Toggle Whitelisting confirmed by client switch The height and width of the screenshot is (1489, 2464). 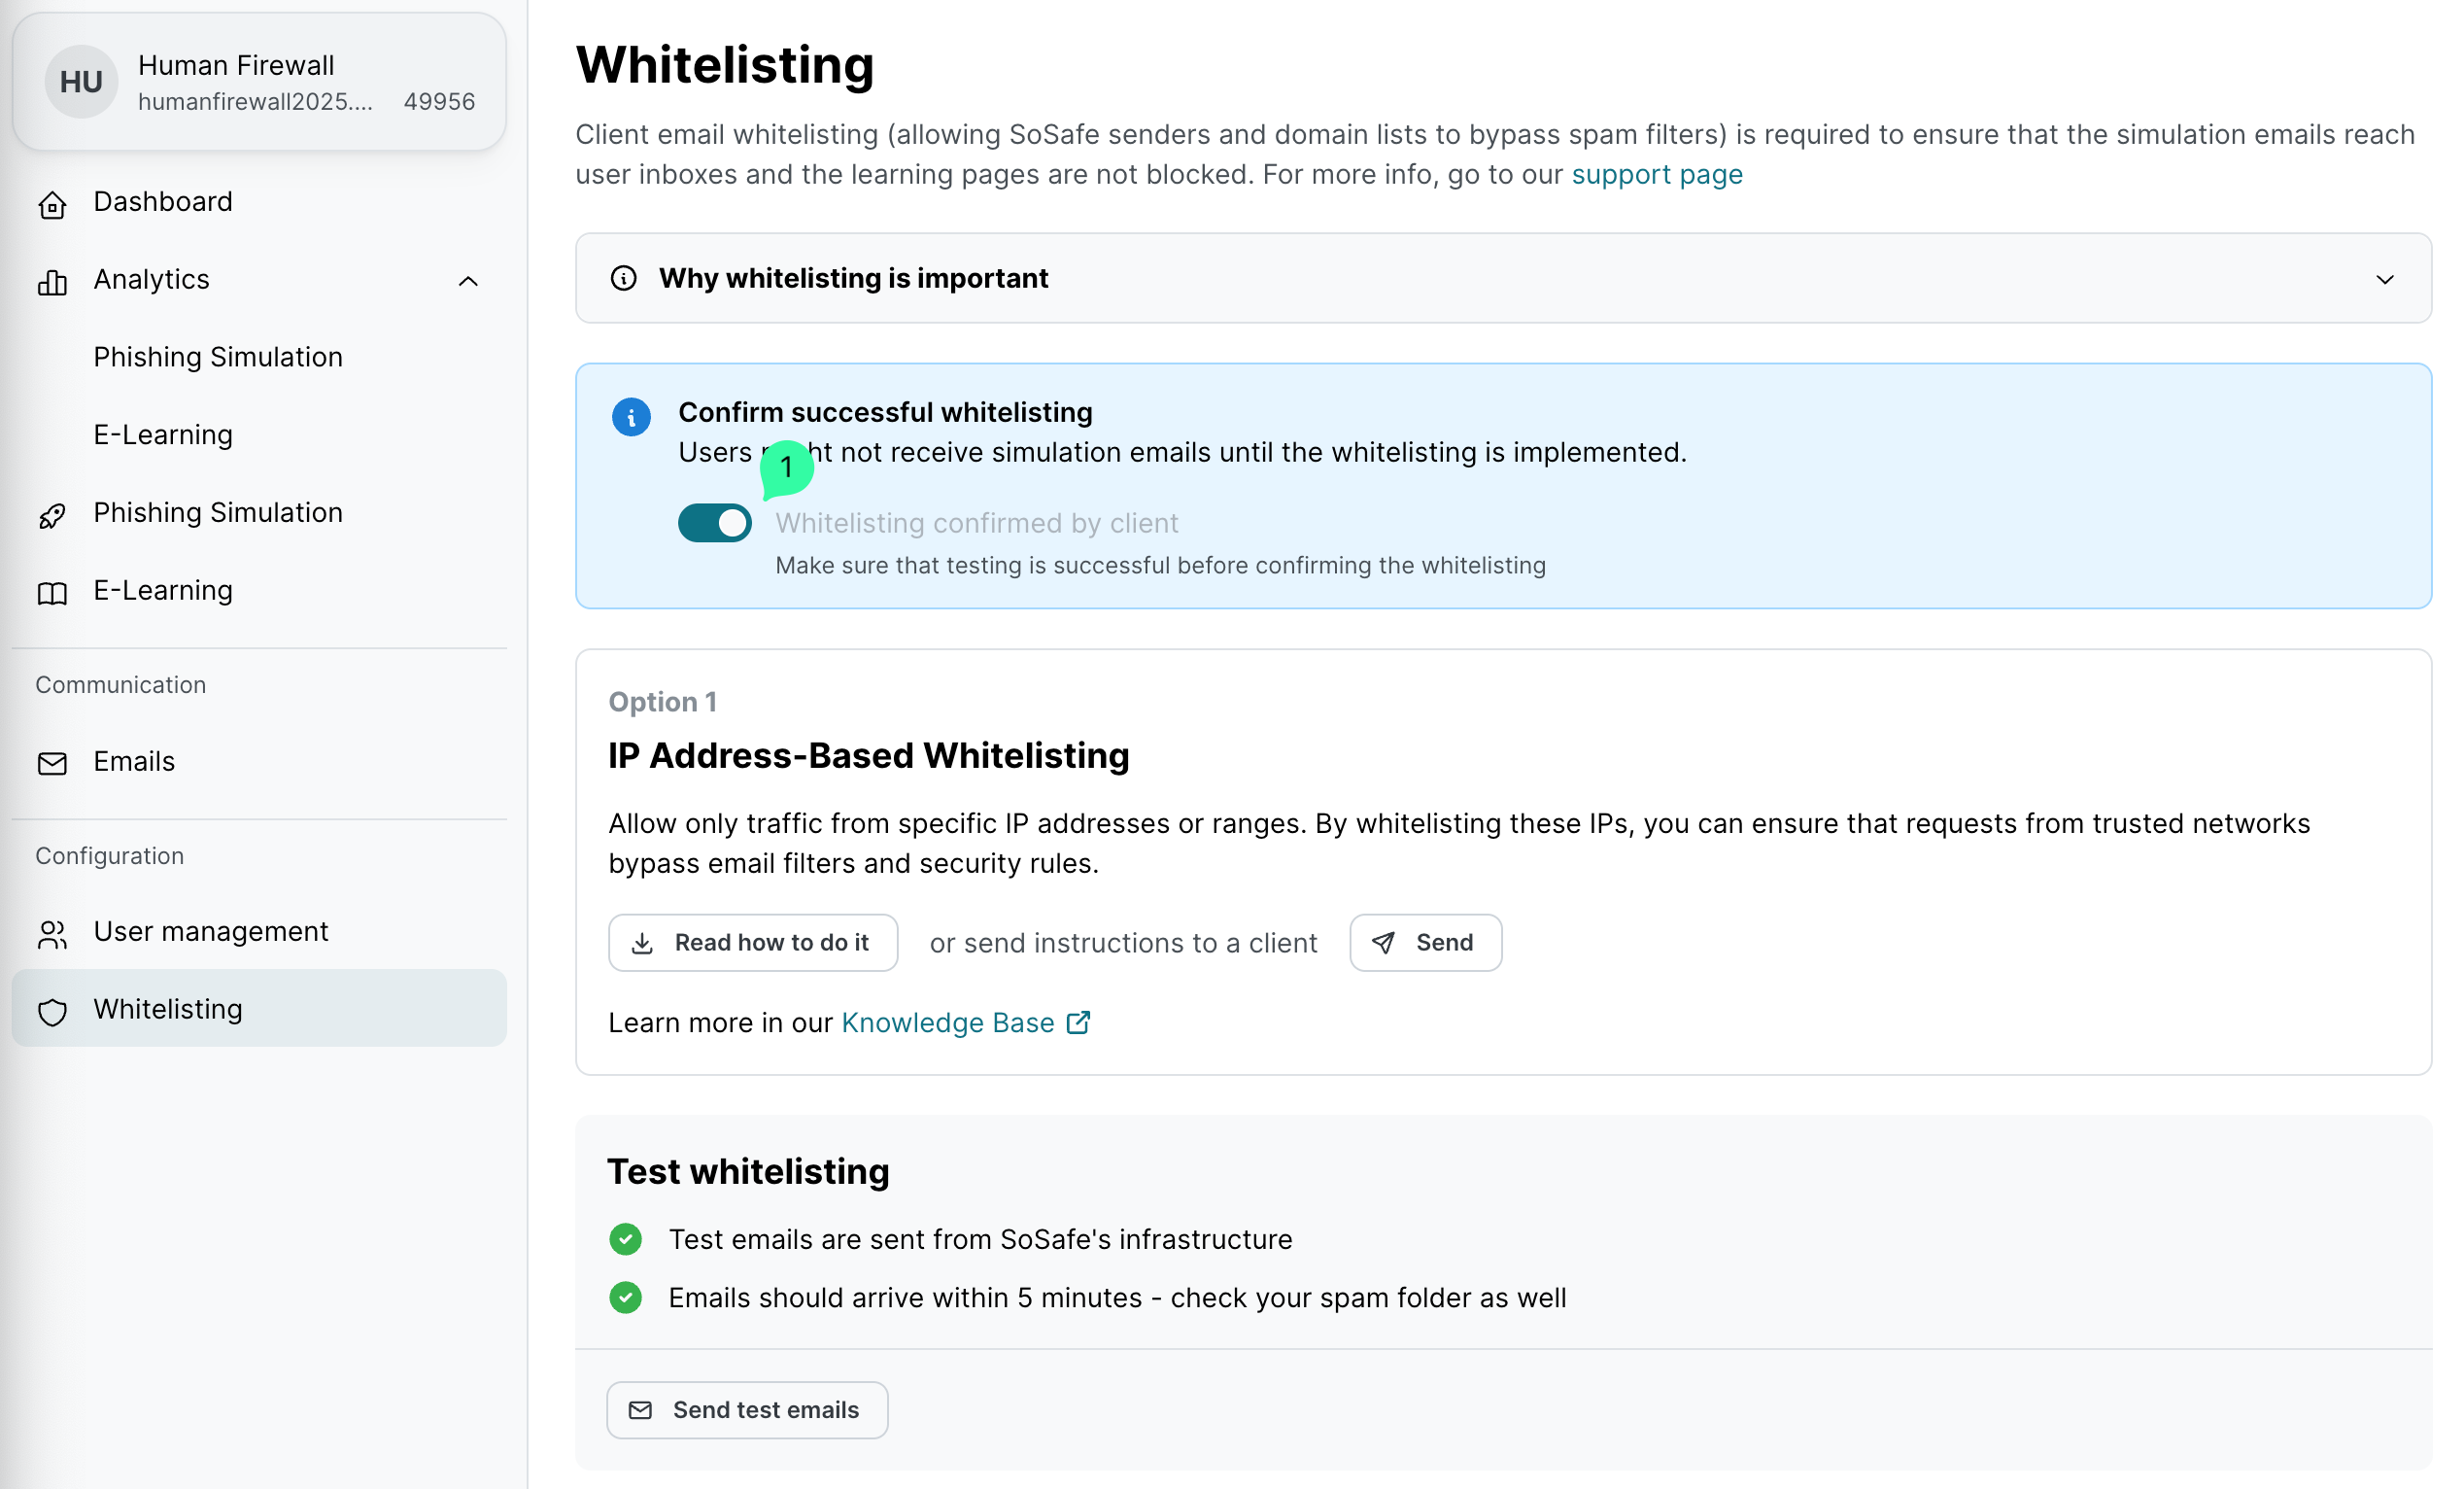tap(714, 523)
